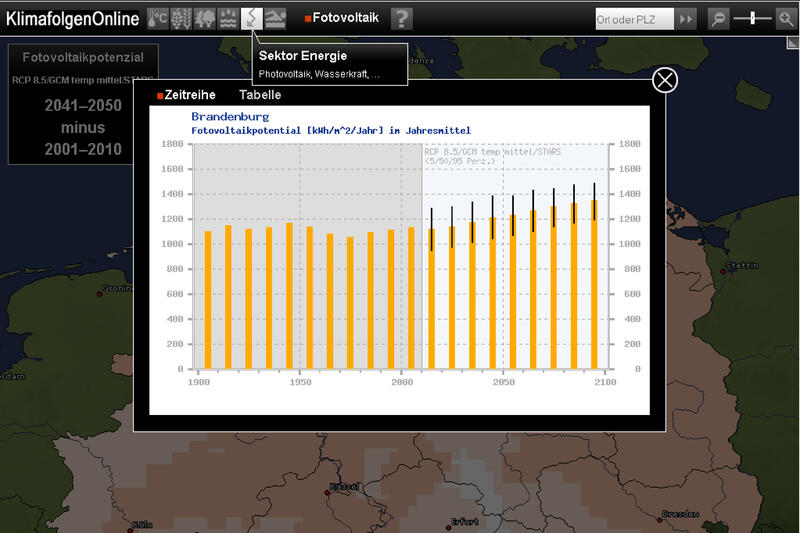Click the Ort oder PLZ search field
Viewport: 800px width, 533px height.
click(633, 19)
